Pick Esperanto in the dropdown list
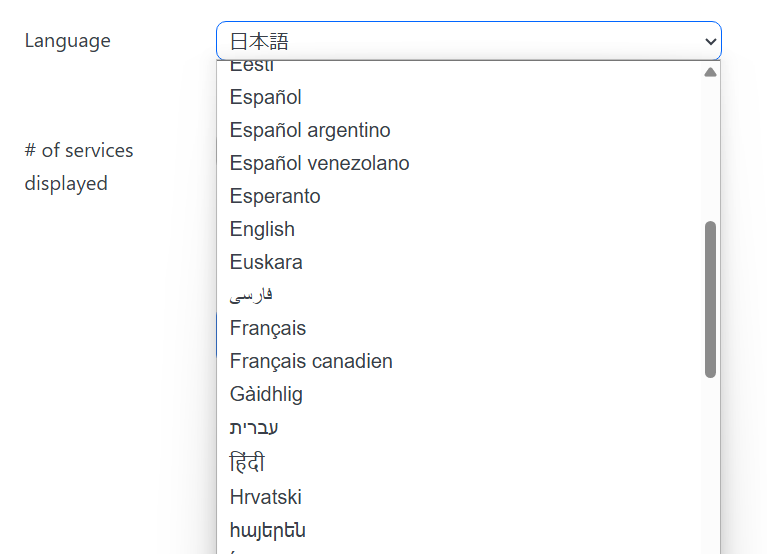 click(275, 196)
